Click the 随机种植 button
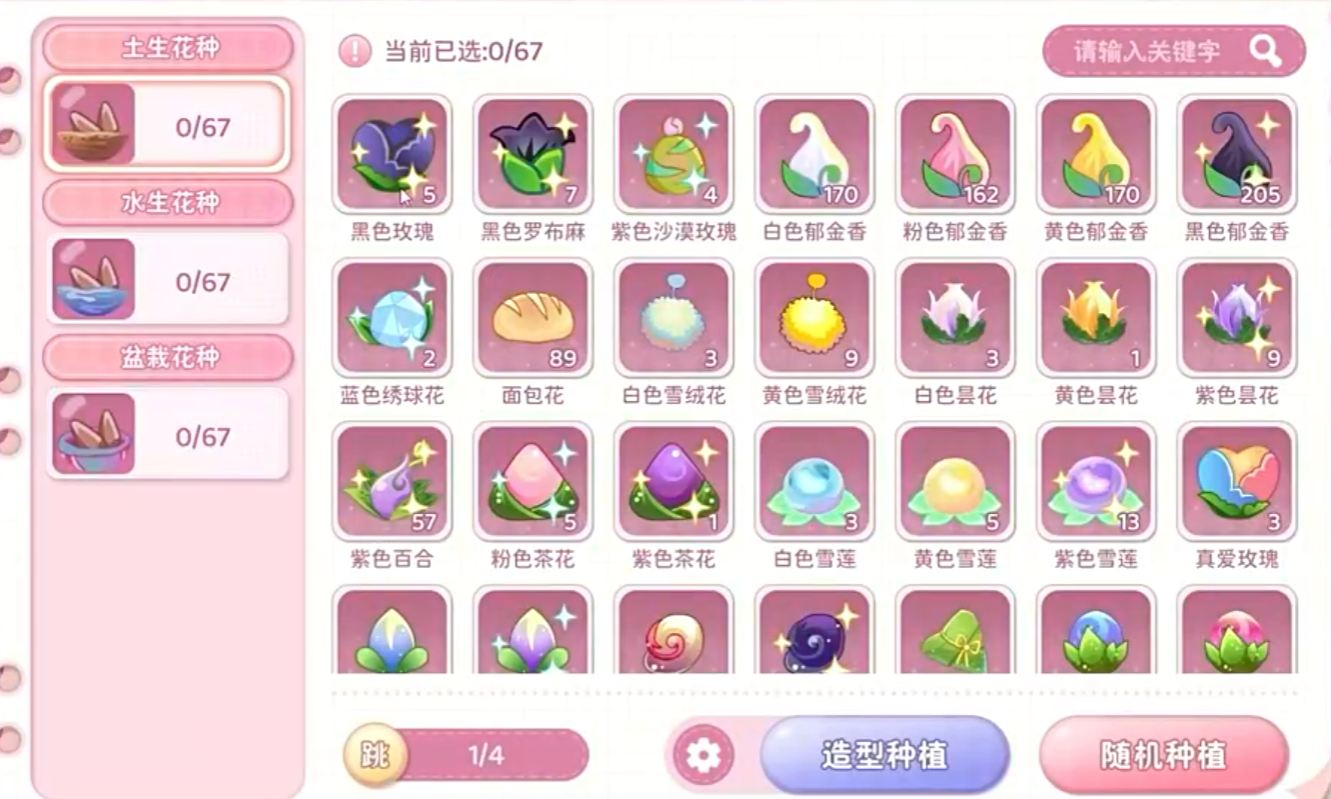 (1164, 755)
